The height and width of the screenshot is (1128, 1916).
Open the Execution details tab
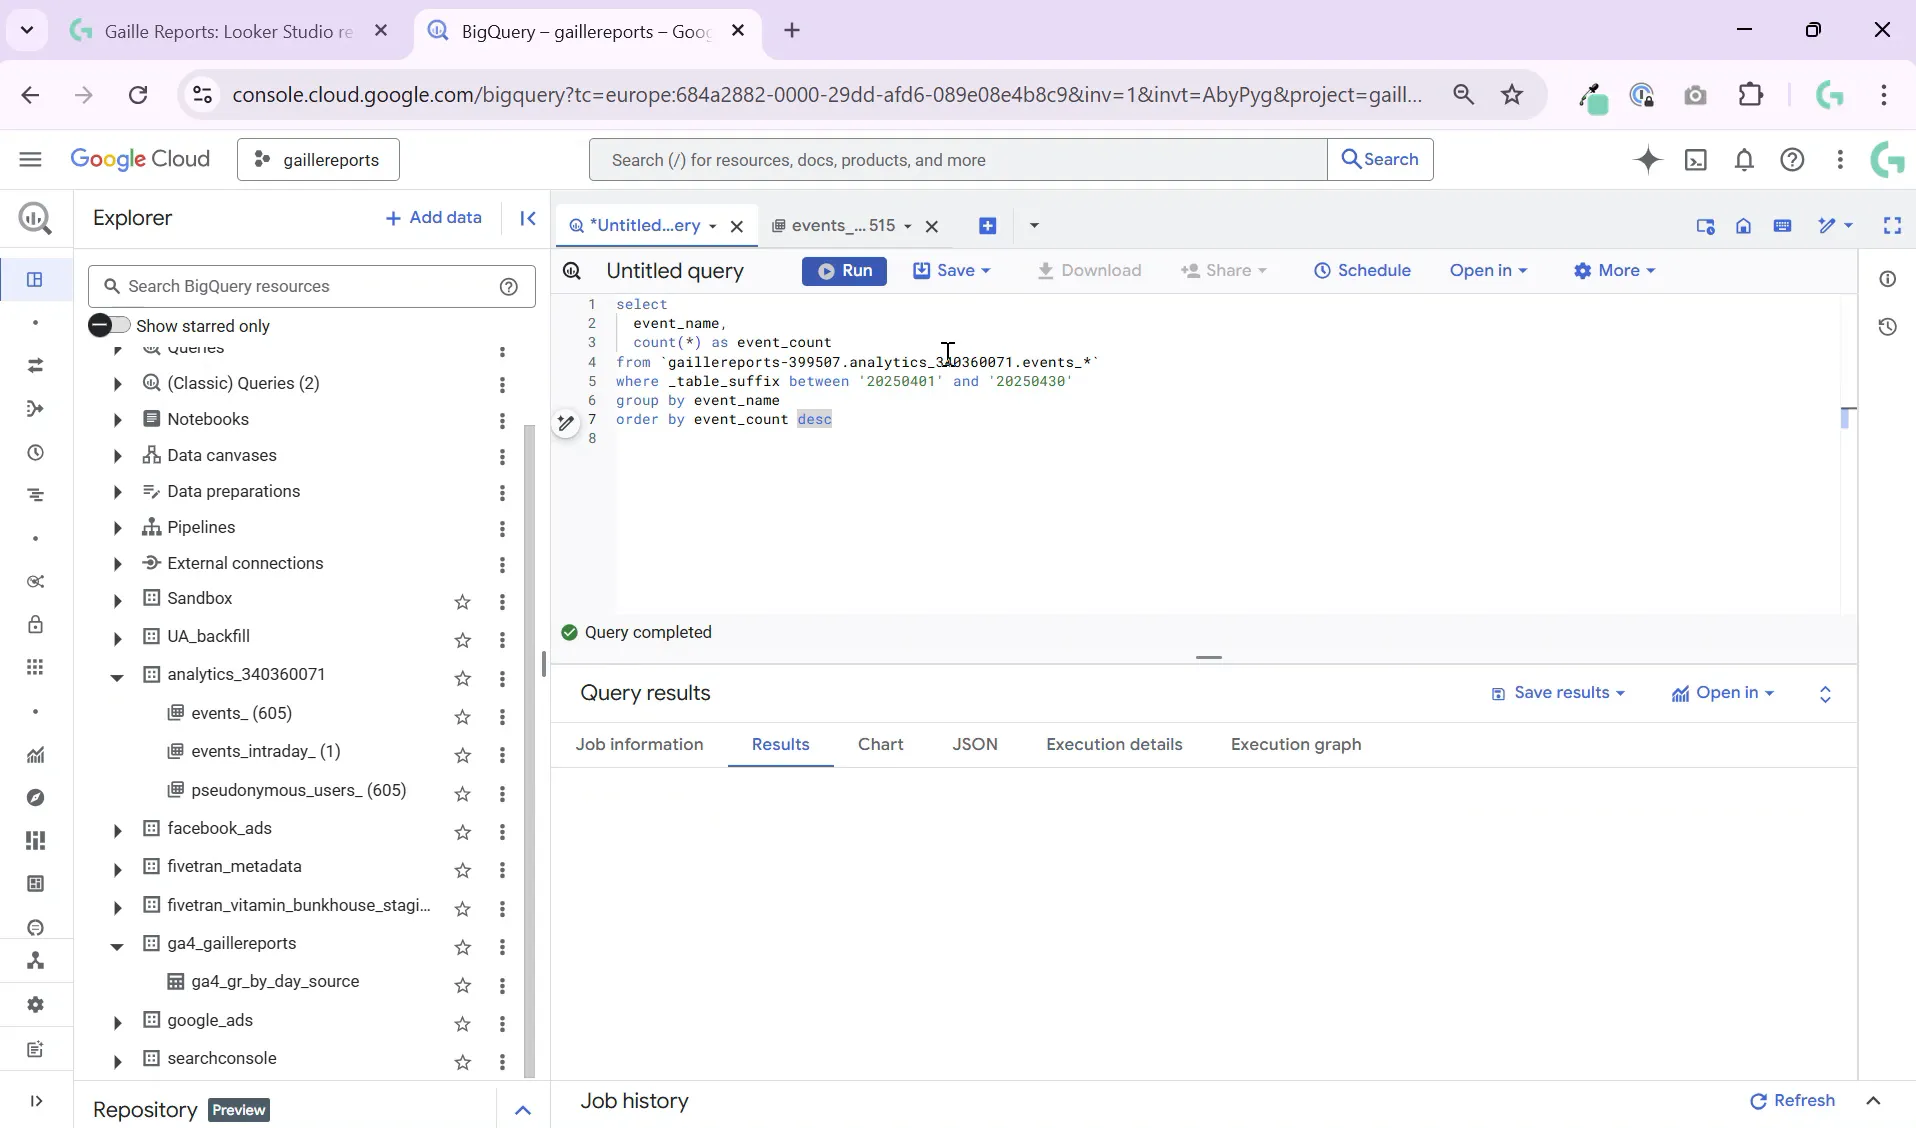click(1114, 745)
